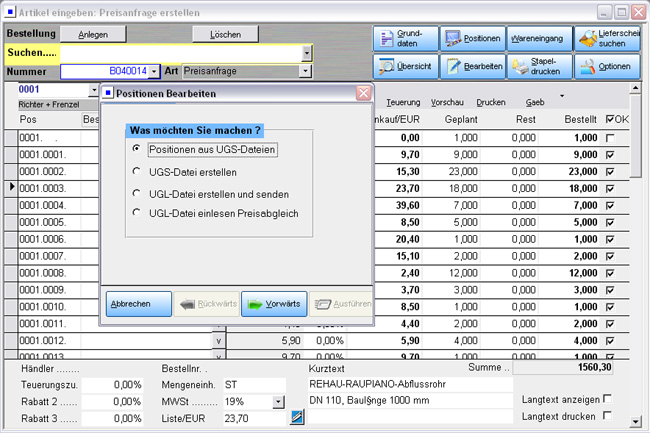Open the Grunddaten view

click(405, 39)
